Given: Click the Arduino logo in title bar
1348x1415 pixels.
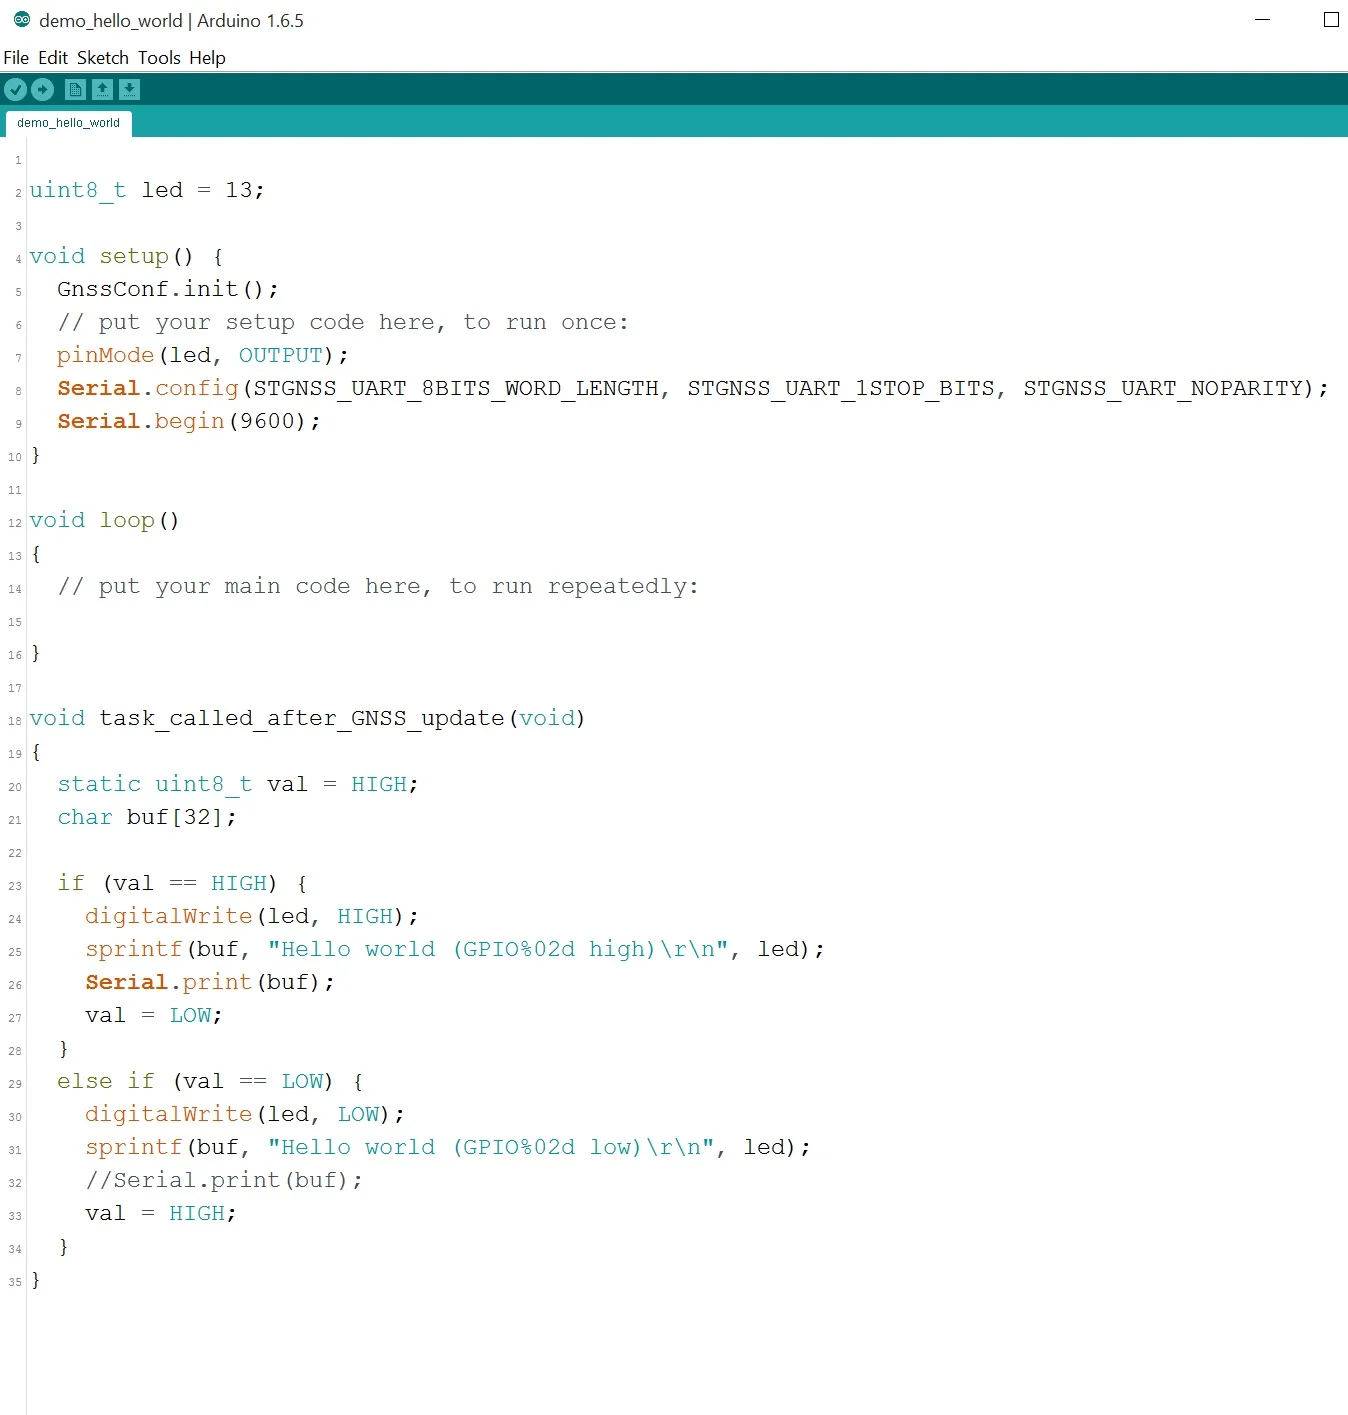Looking at the screenshot, I should pos(21,20).
